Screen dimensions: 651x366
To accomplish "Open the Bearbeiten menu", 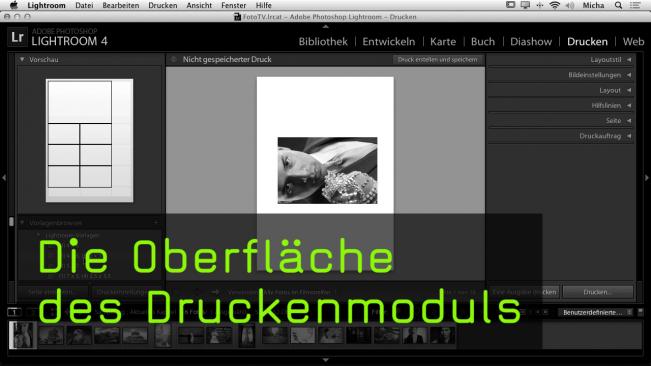I will click(120, 5).
